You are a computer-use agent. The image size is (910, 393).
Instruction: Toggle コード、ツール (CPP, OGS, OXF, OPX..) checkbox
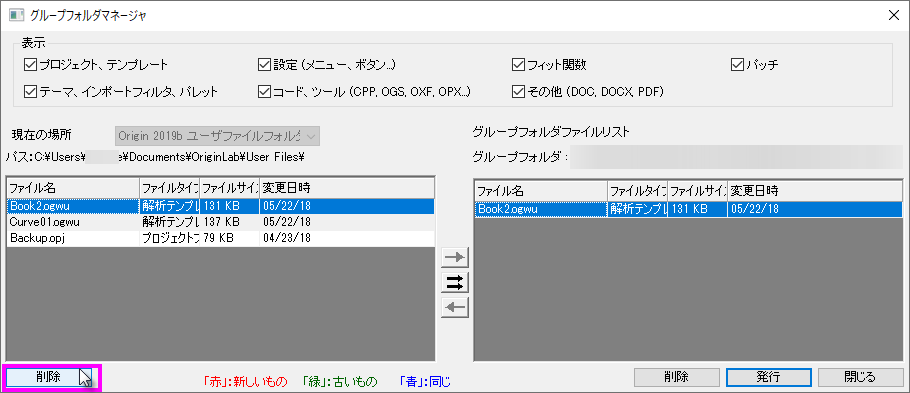click(x=265, y=91)
